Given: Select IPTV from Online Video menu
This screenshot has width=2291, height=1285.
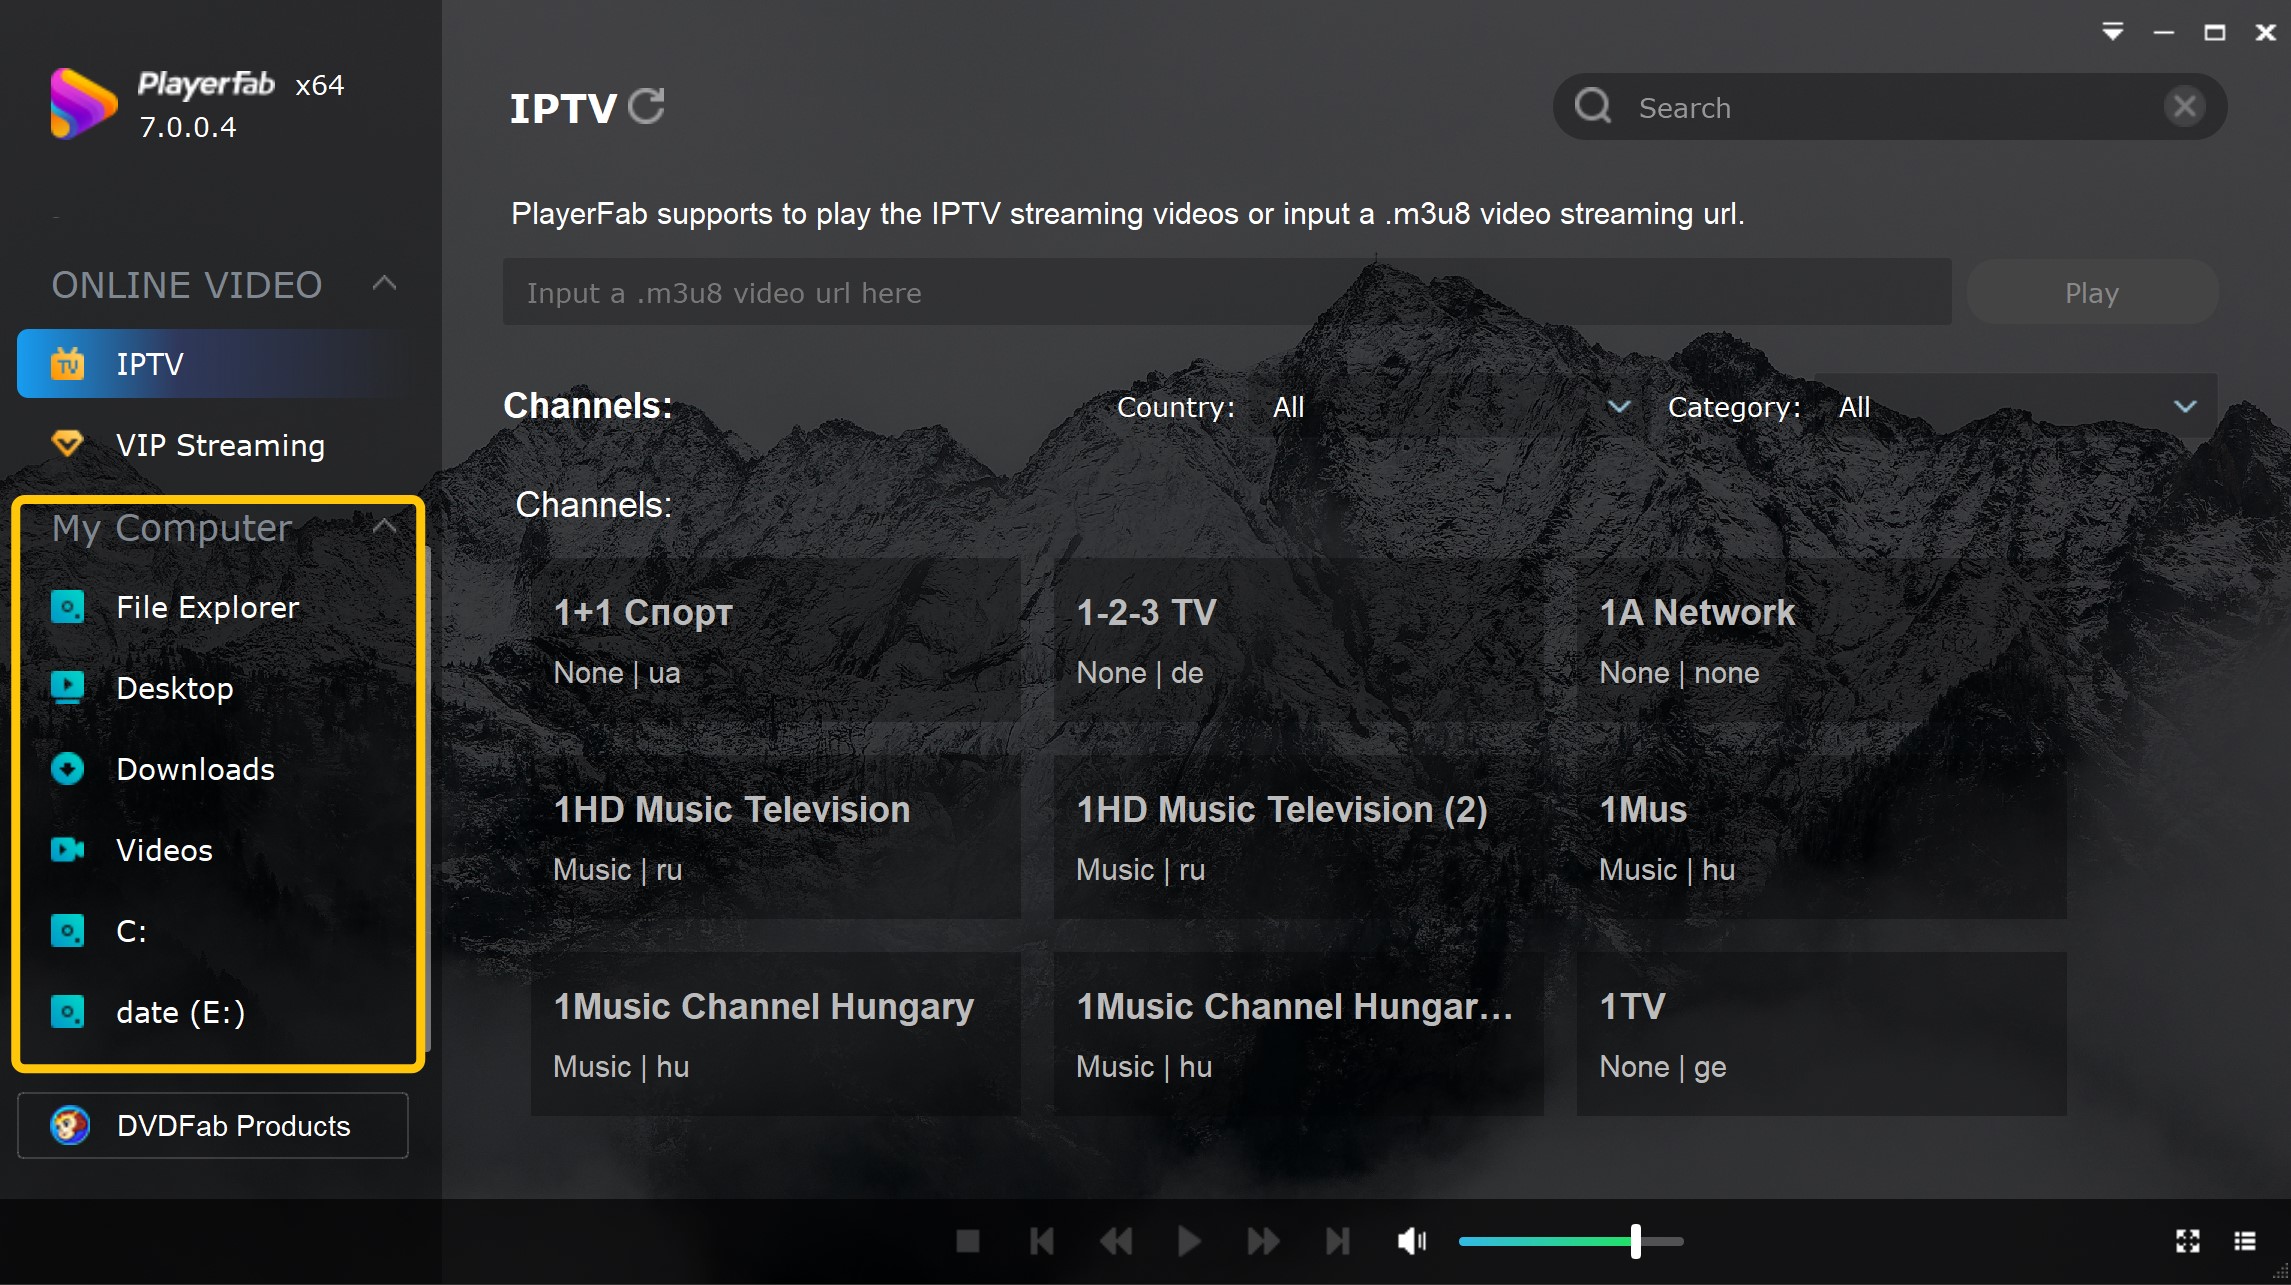Looking at the screenshot, I should pos(151,362).
